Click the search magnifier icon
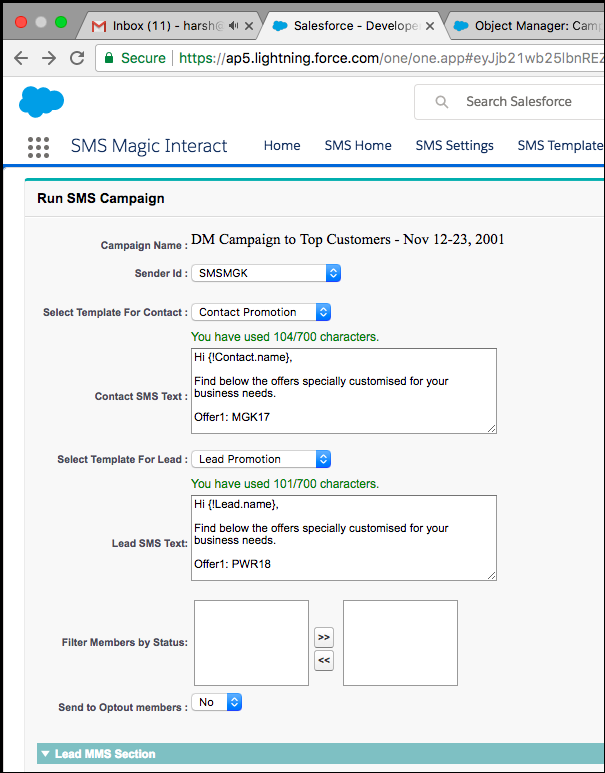605x773 pixels. 442,102
